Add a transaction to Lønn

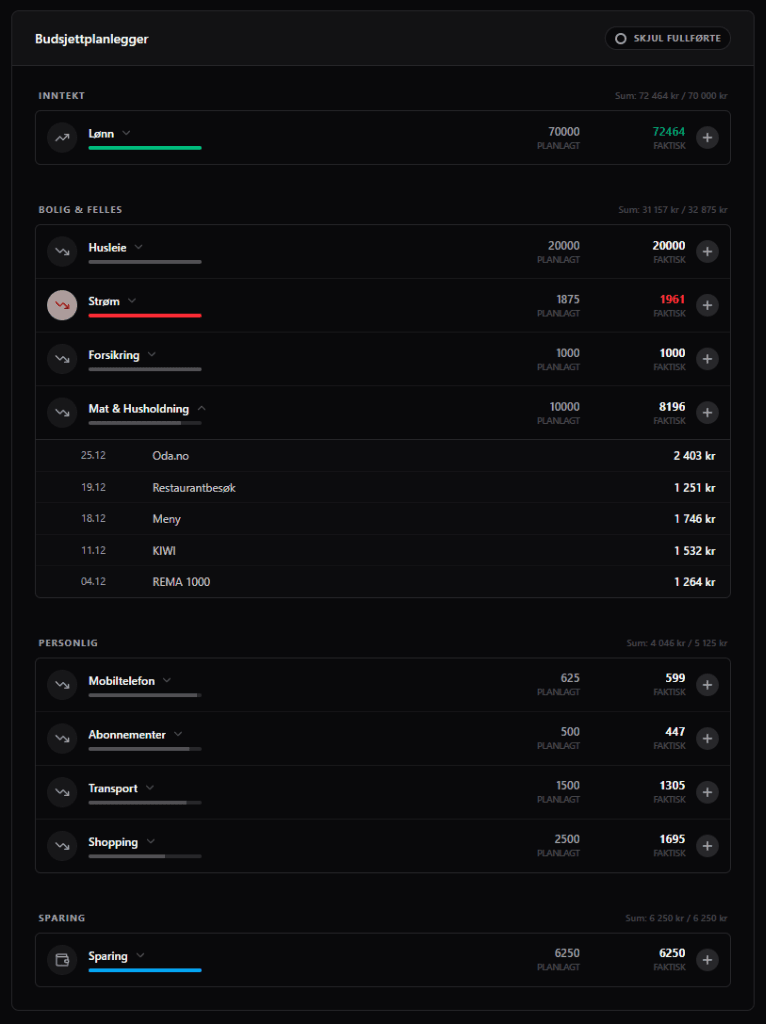(707, 137)
